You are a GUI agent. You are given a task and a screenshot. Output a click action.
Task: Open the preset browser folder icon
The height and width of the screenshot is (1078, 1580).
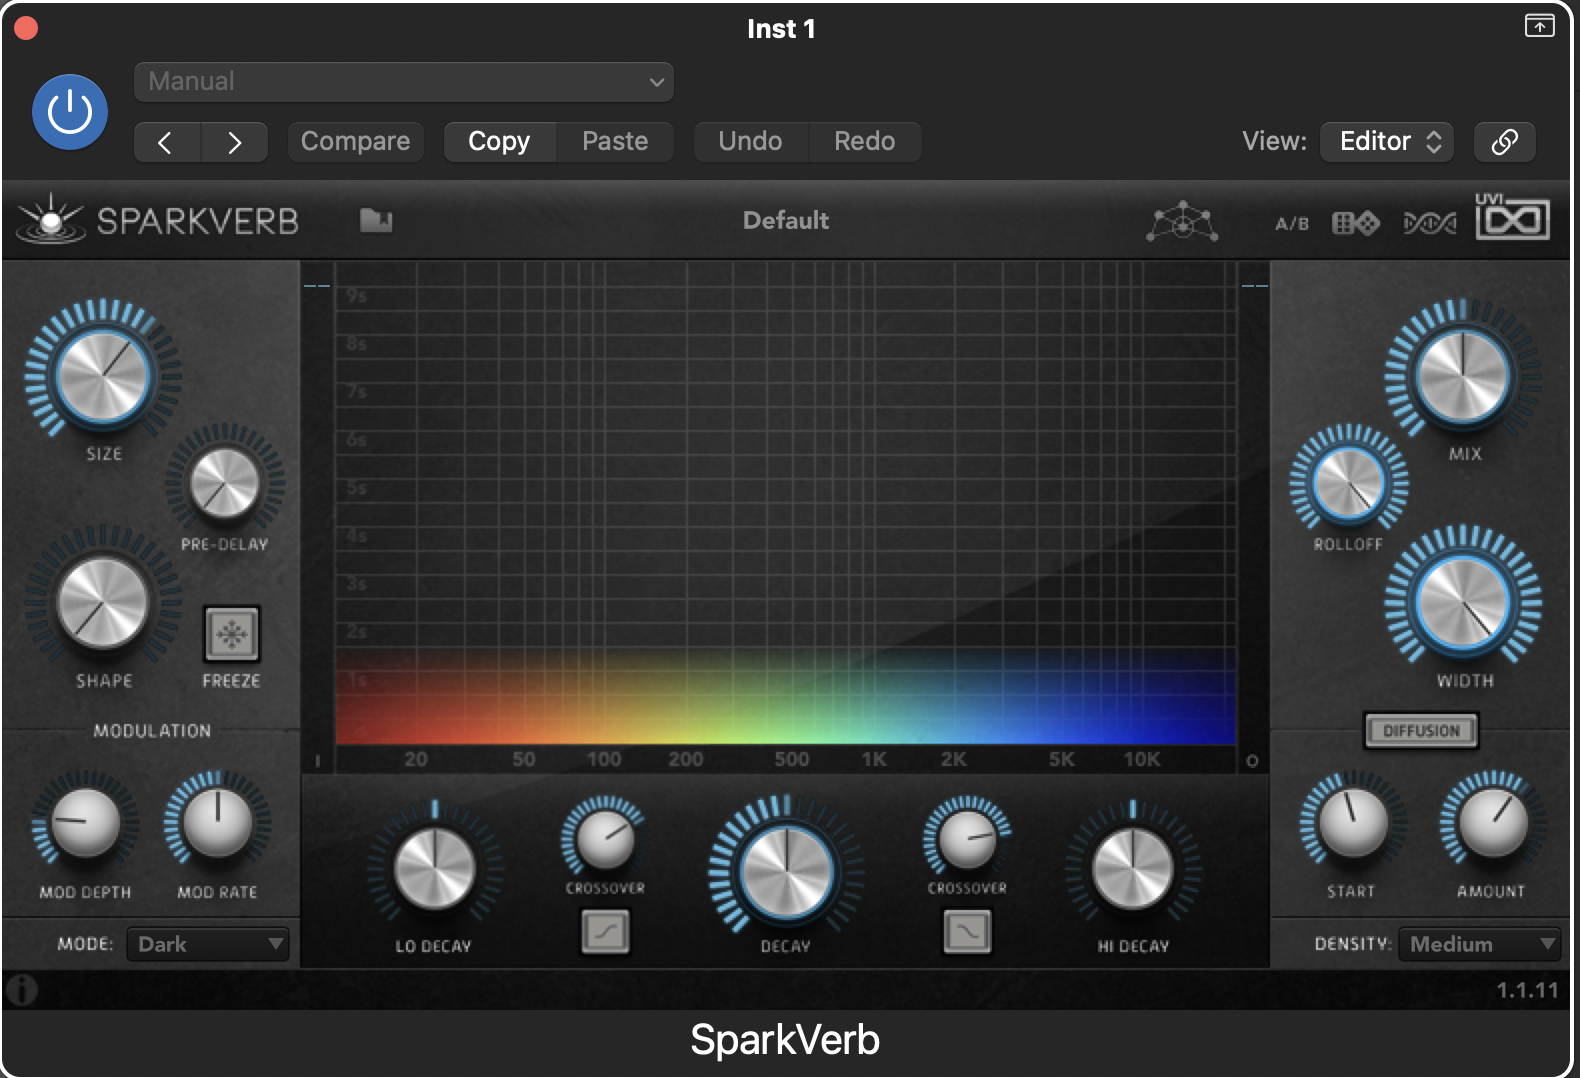coord(376,220)
